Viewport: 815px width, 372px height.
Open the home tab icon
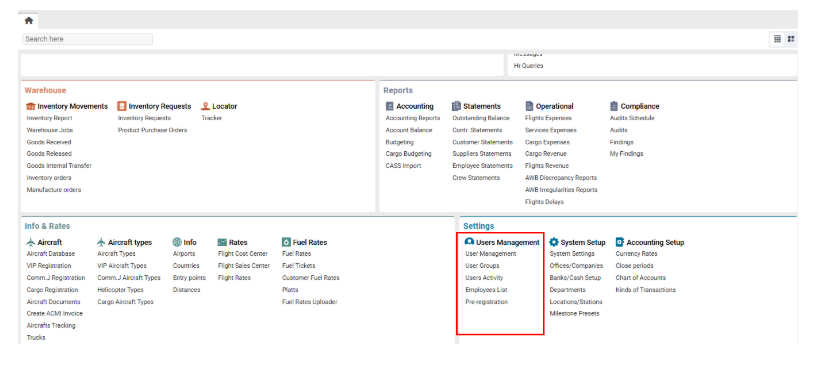[x=29, y=21]
